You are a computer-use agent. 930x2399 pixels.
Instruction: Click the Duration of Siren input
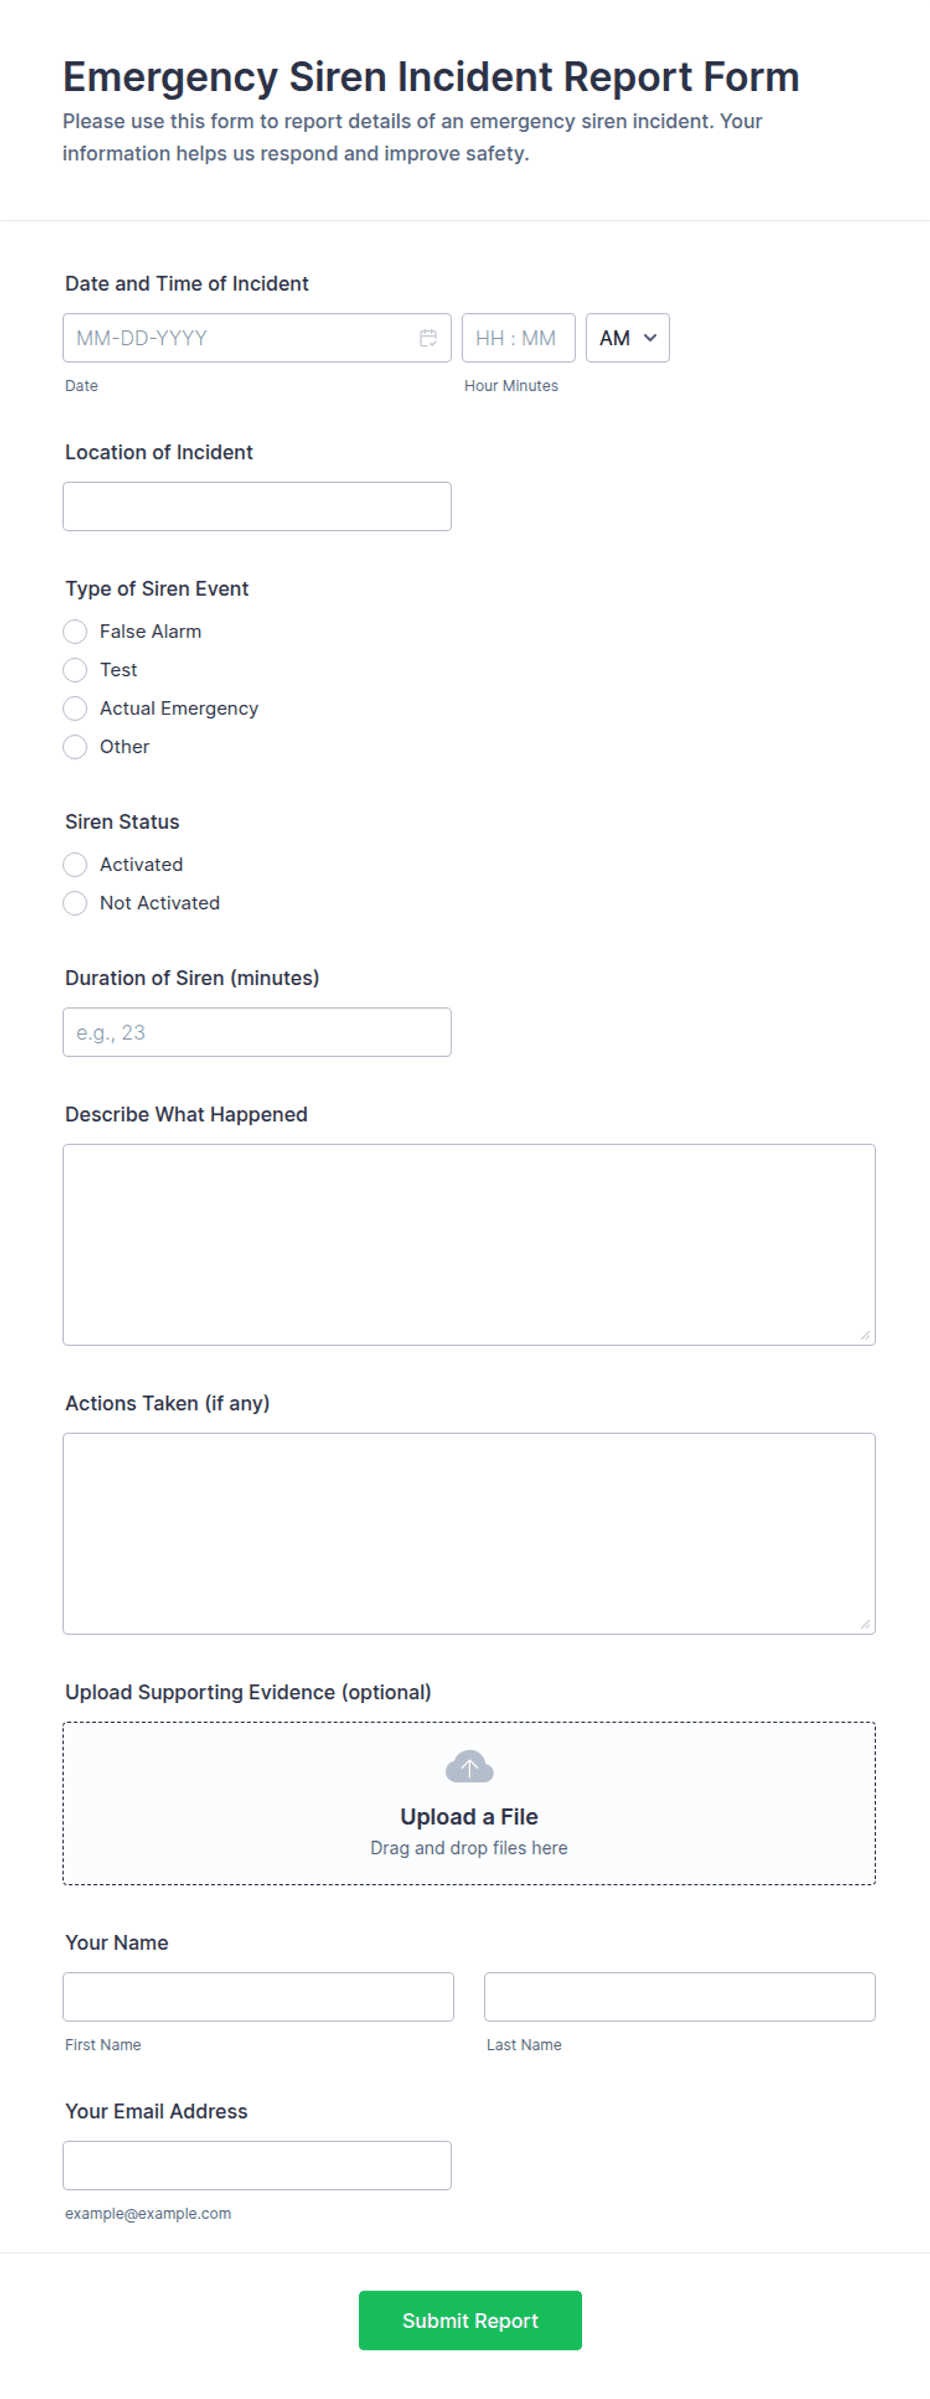pyautogui.click(x=257, y=1032)
